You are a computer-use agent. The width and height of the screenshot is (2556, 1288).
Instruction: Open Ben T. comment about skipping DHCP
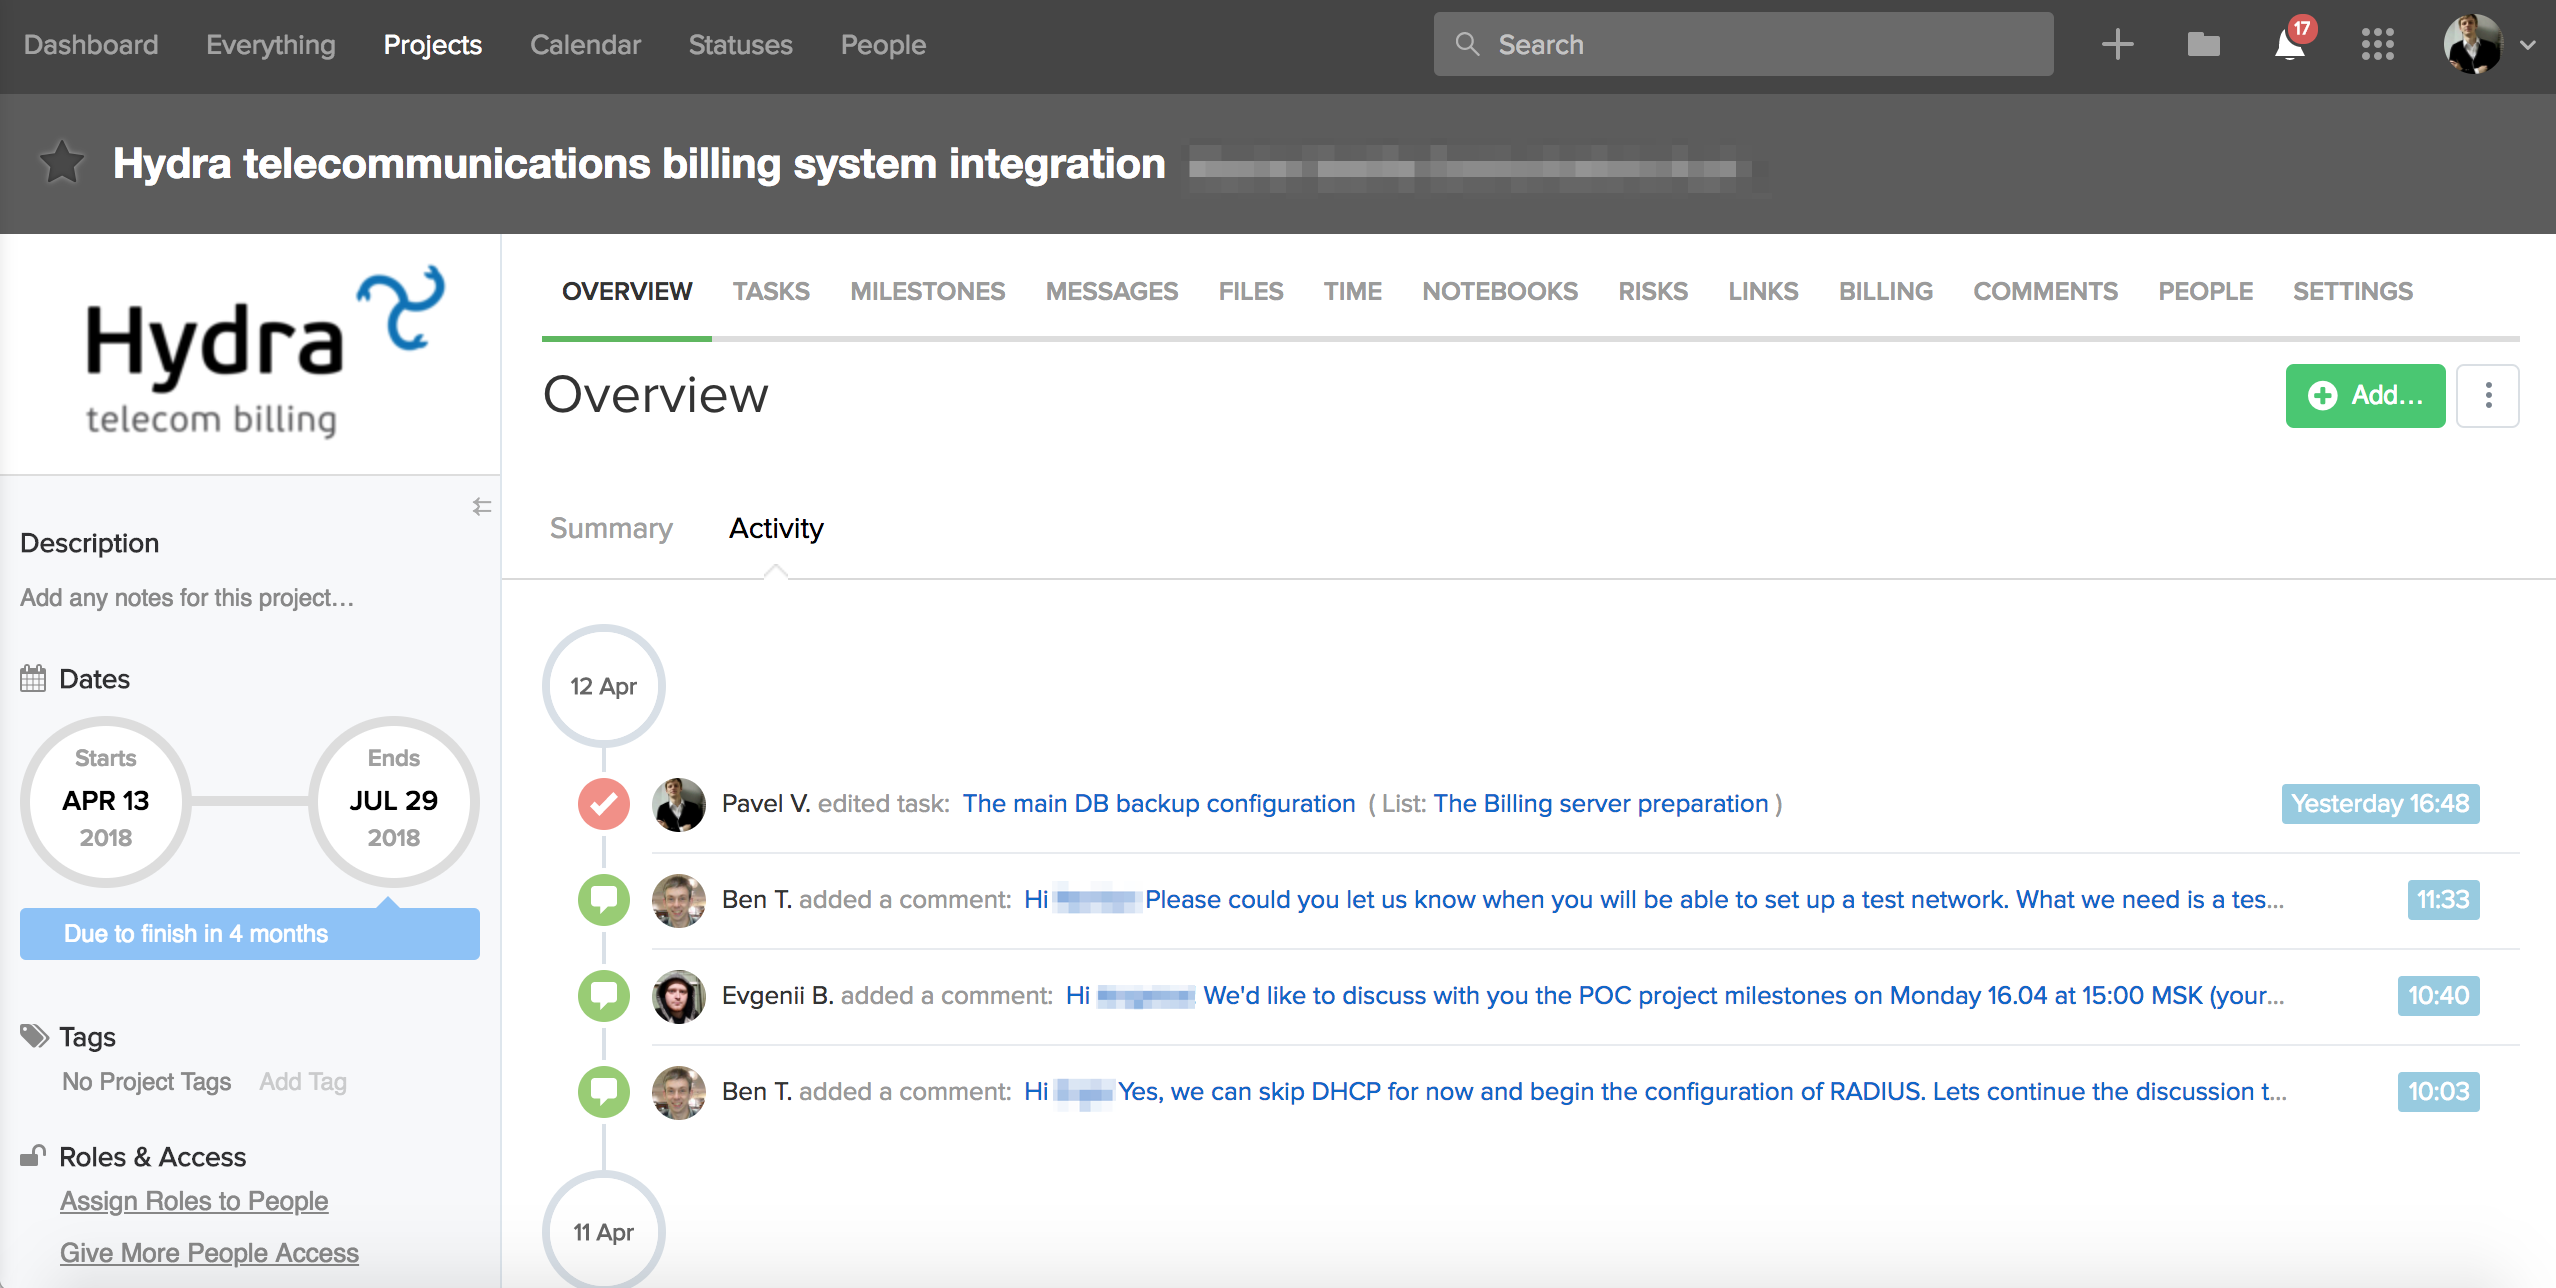coord(1655,1092)
